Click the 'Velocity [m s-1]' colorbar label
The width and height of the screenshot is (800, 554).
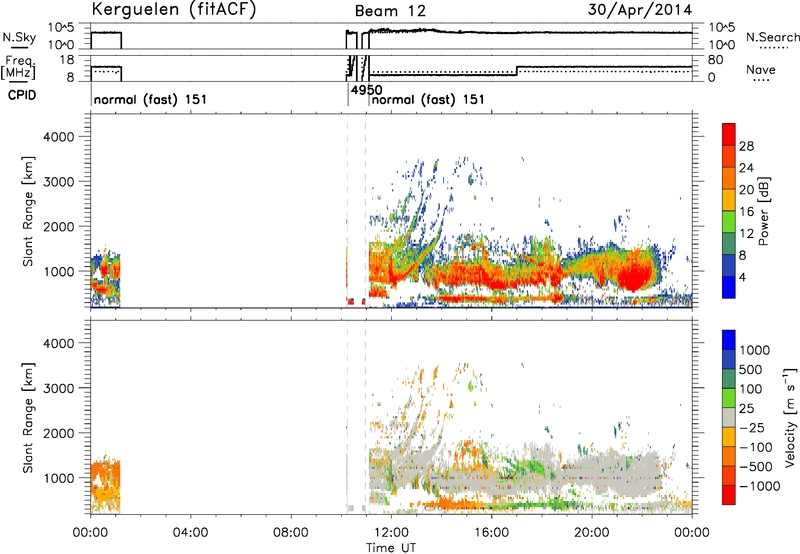click(790, 417)
